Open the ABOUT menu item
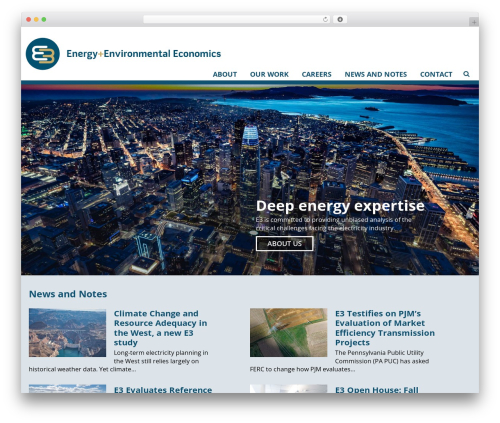 click(x=225, y=74)
